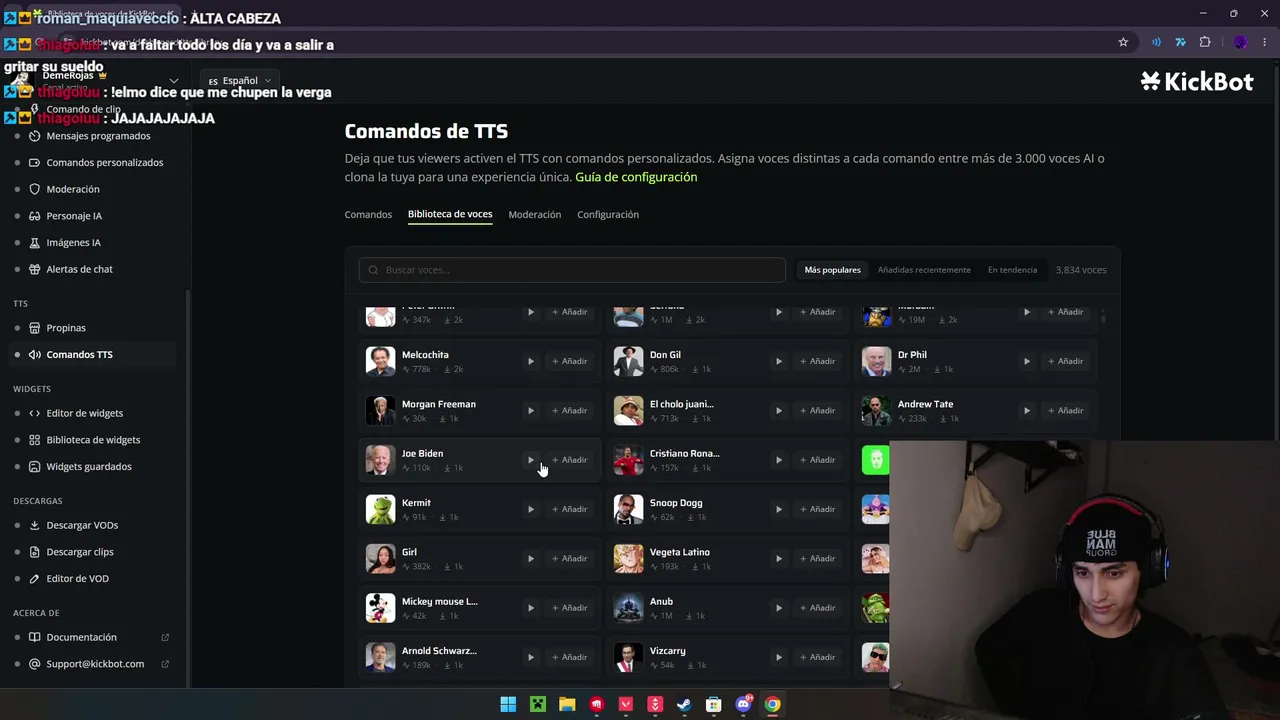Switch to the Comandos tab
Image resolution: width=1280 pixels, height=720 pixels.
point(368,214)
